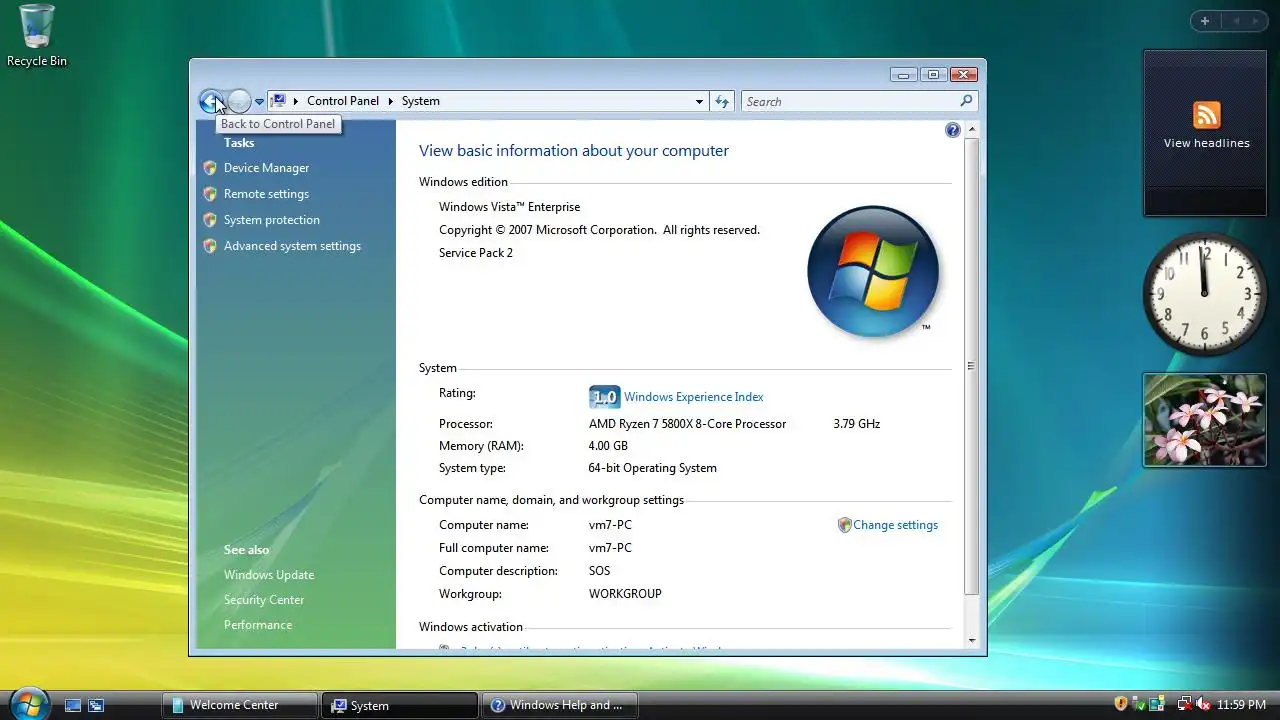Image resolution: width=1280 pixels, height=720 pixels.
Task: Select the System taskbar button
Action: coord(400,705)
